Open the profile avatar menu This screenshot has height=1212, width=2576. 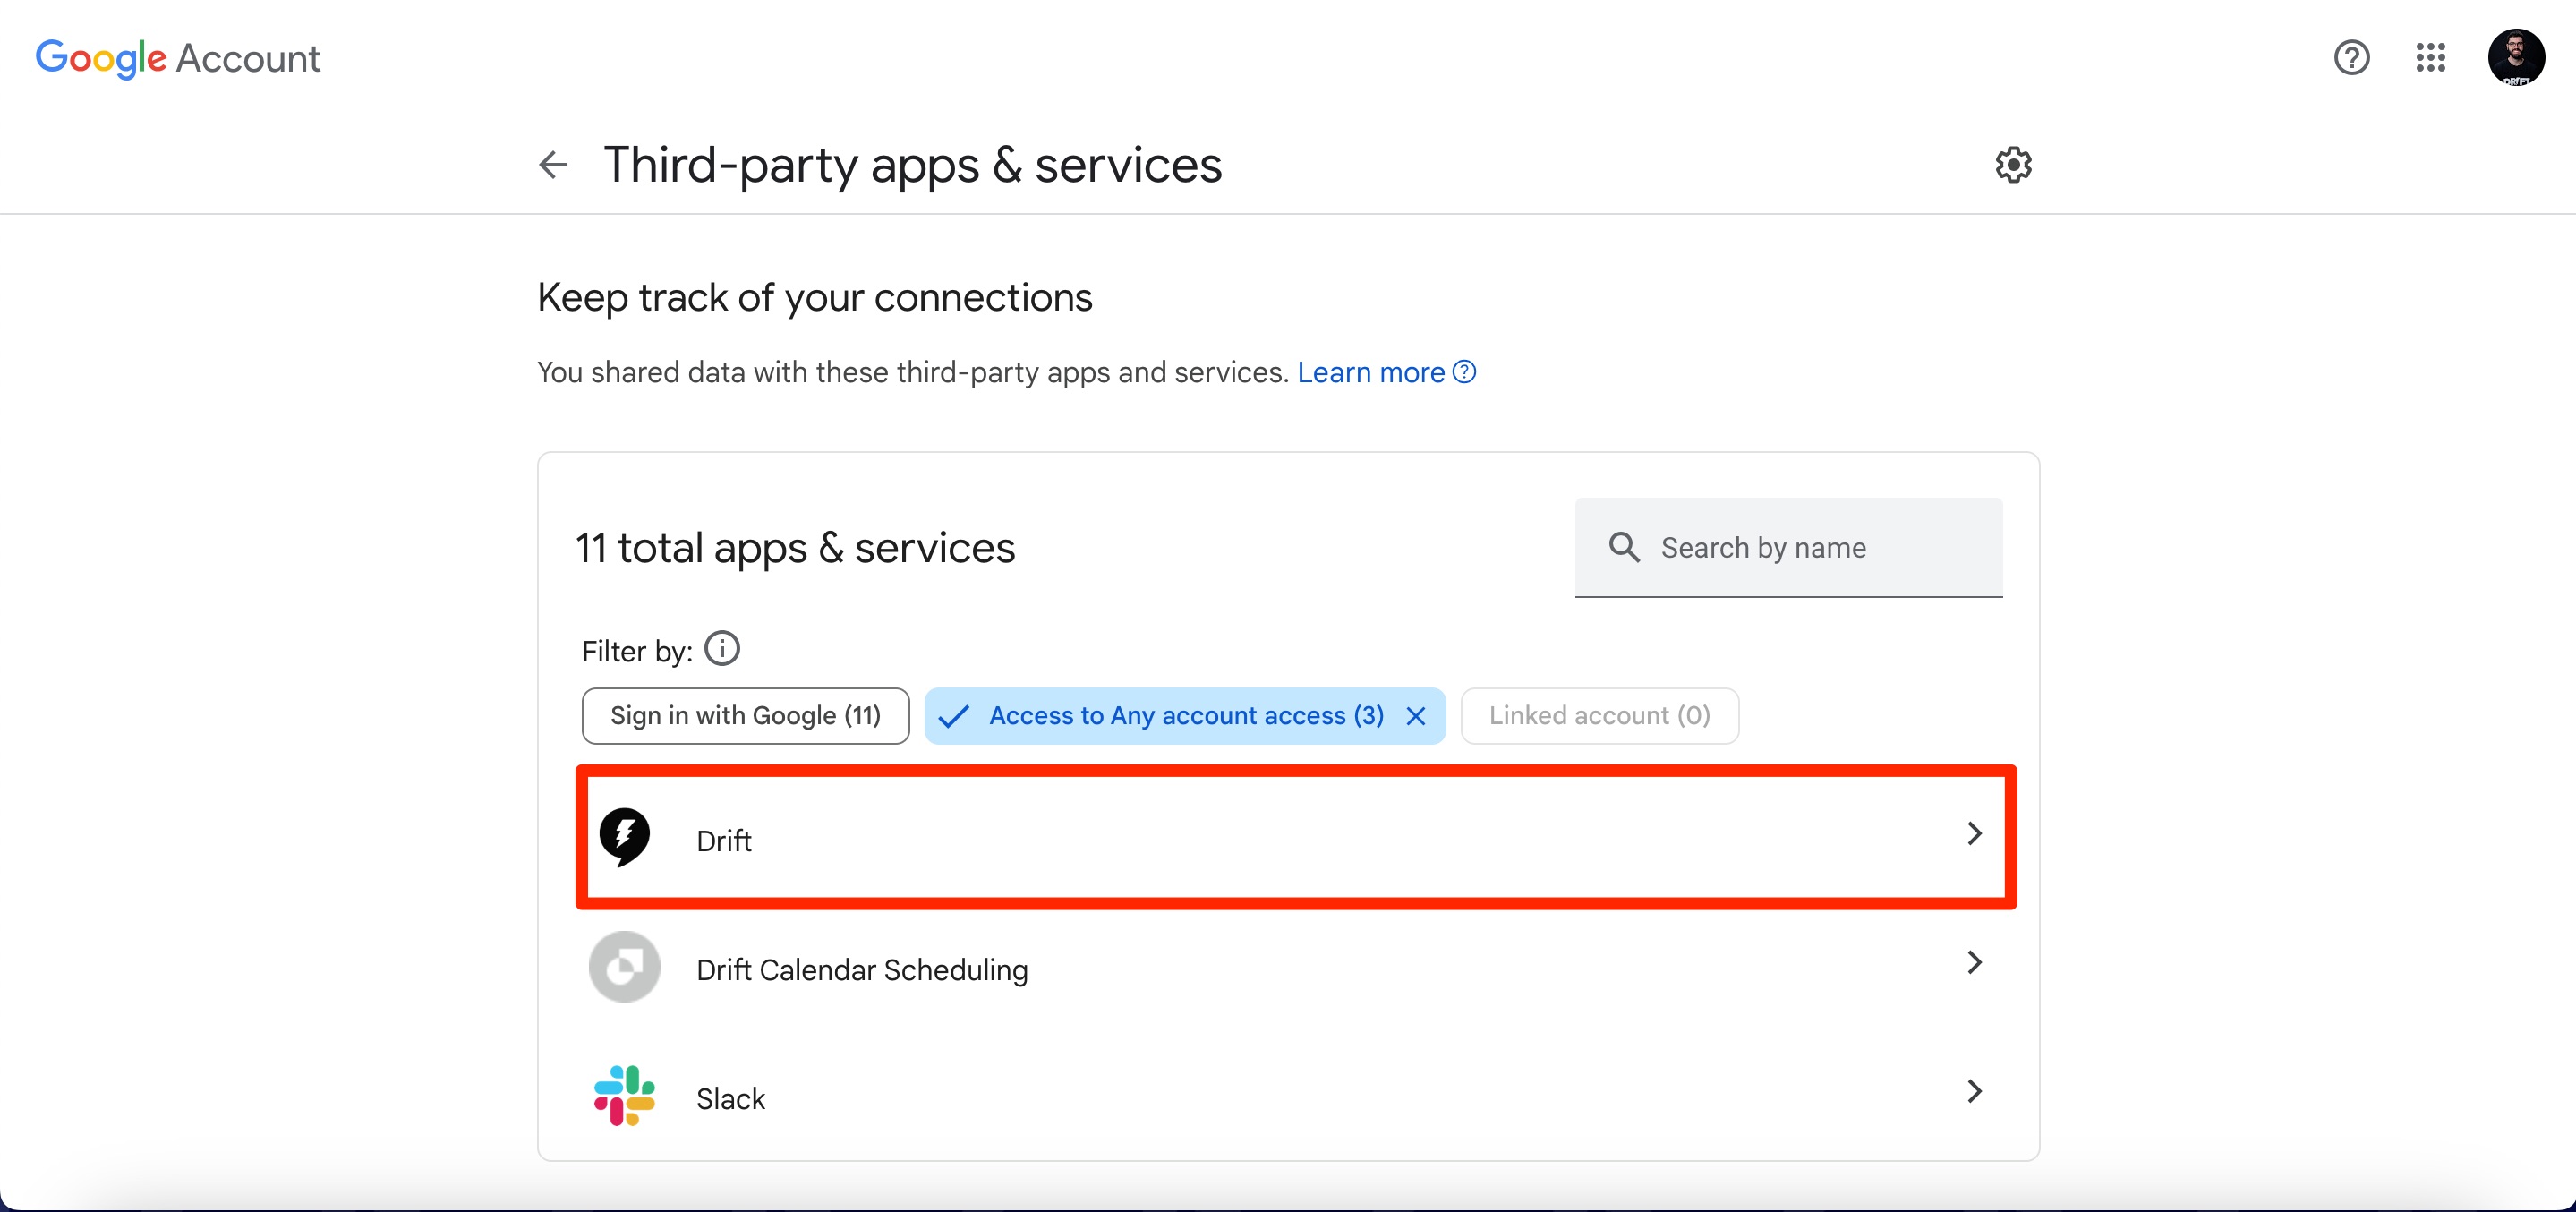(x=2516, y=58)
